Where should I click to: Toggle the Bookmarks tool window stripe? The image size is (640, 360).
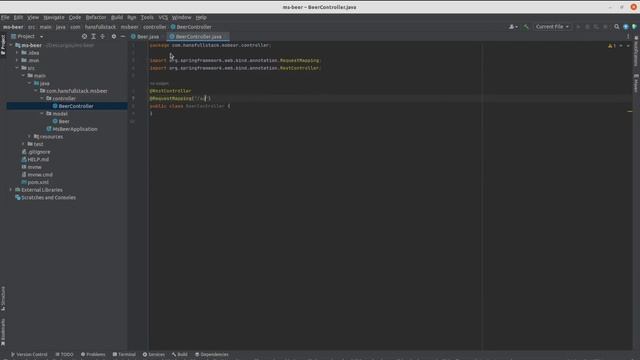3,332
